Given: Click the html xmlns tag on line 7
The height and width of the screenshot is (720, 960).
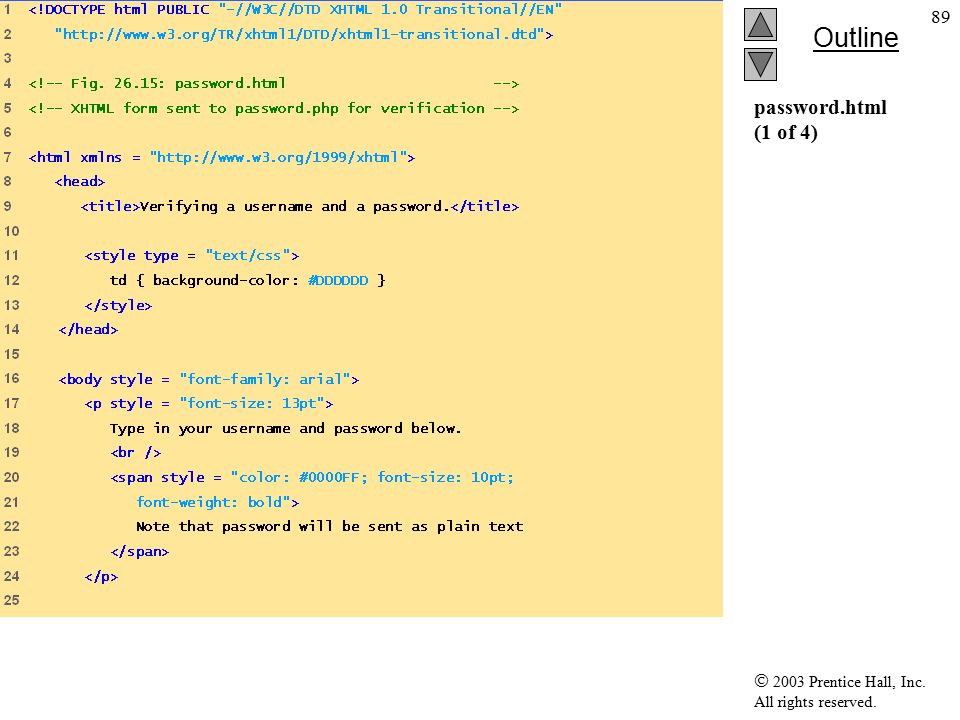Looking at the screenshot, I should tap(222, 157).
